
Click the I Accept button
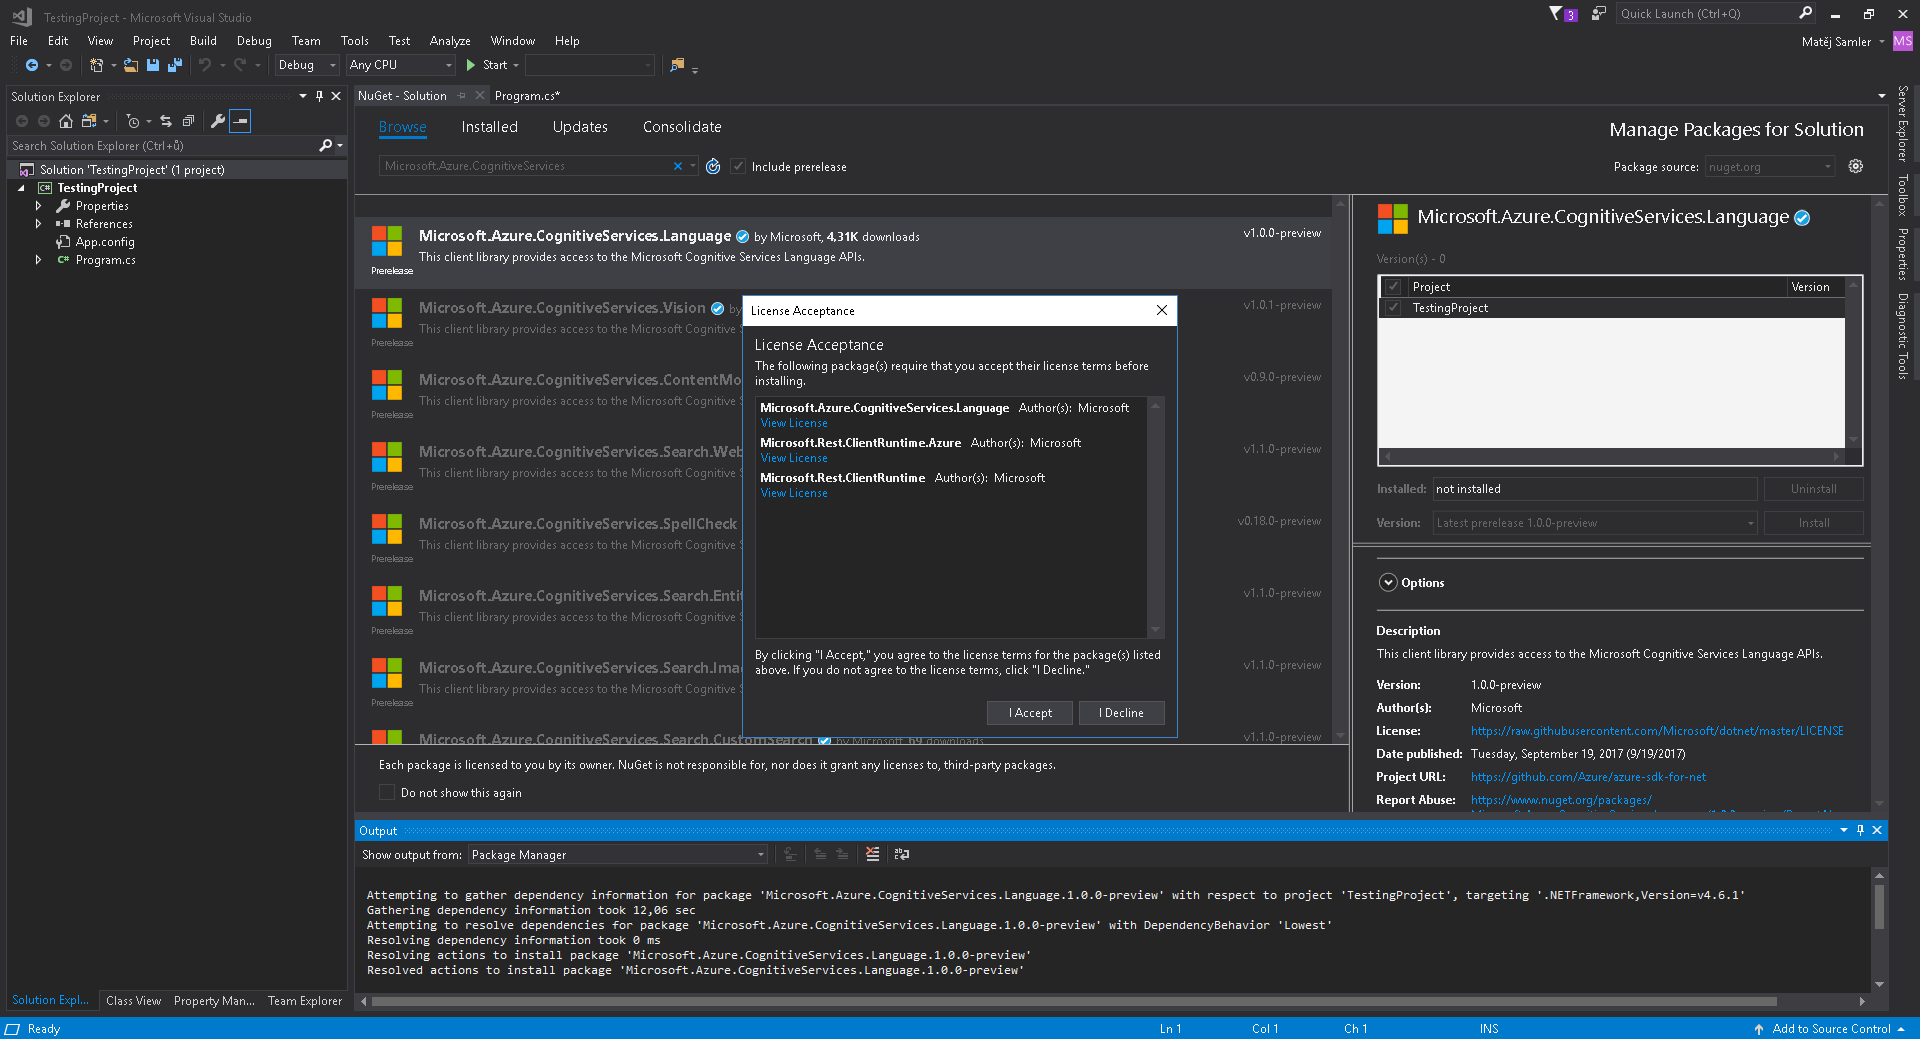[1030, 713]
